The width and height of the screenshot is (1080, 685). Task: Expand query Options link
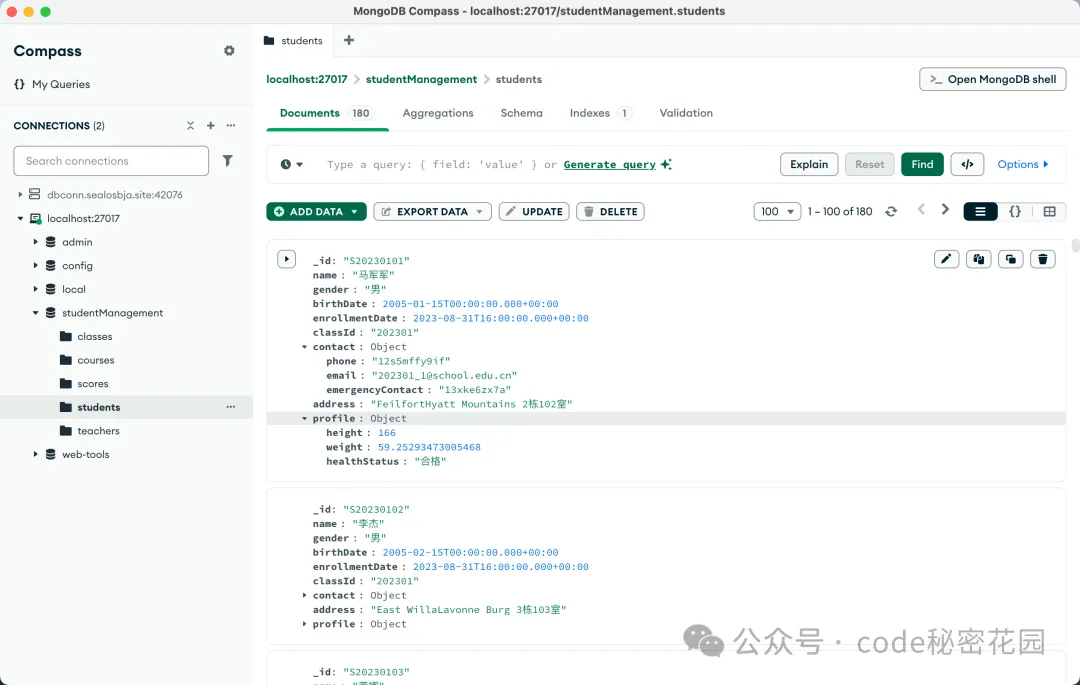tap(1023, 164)
